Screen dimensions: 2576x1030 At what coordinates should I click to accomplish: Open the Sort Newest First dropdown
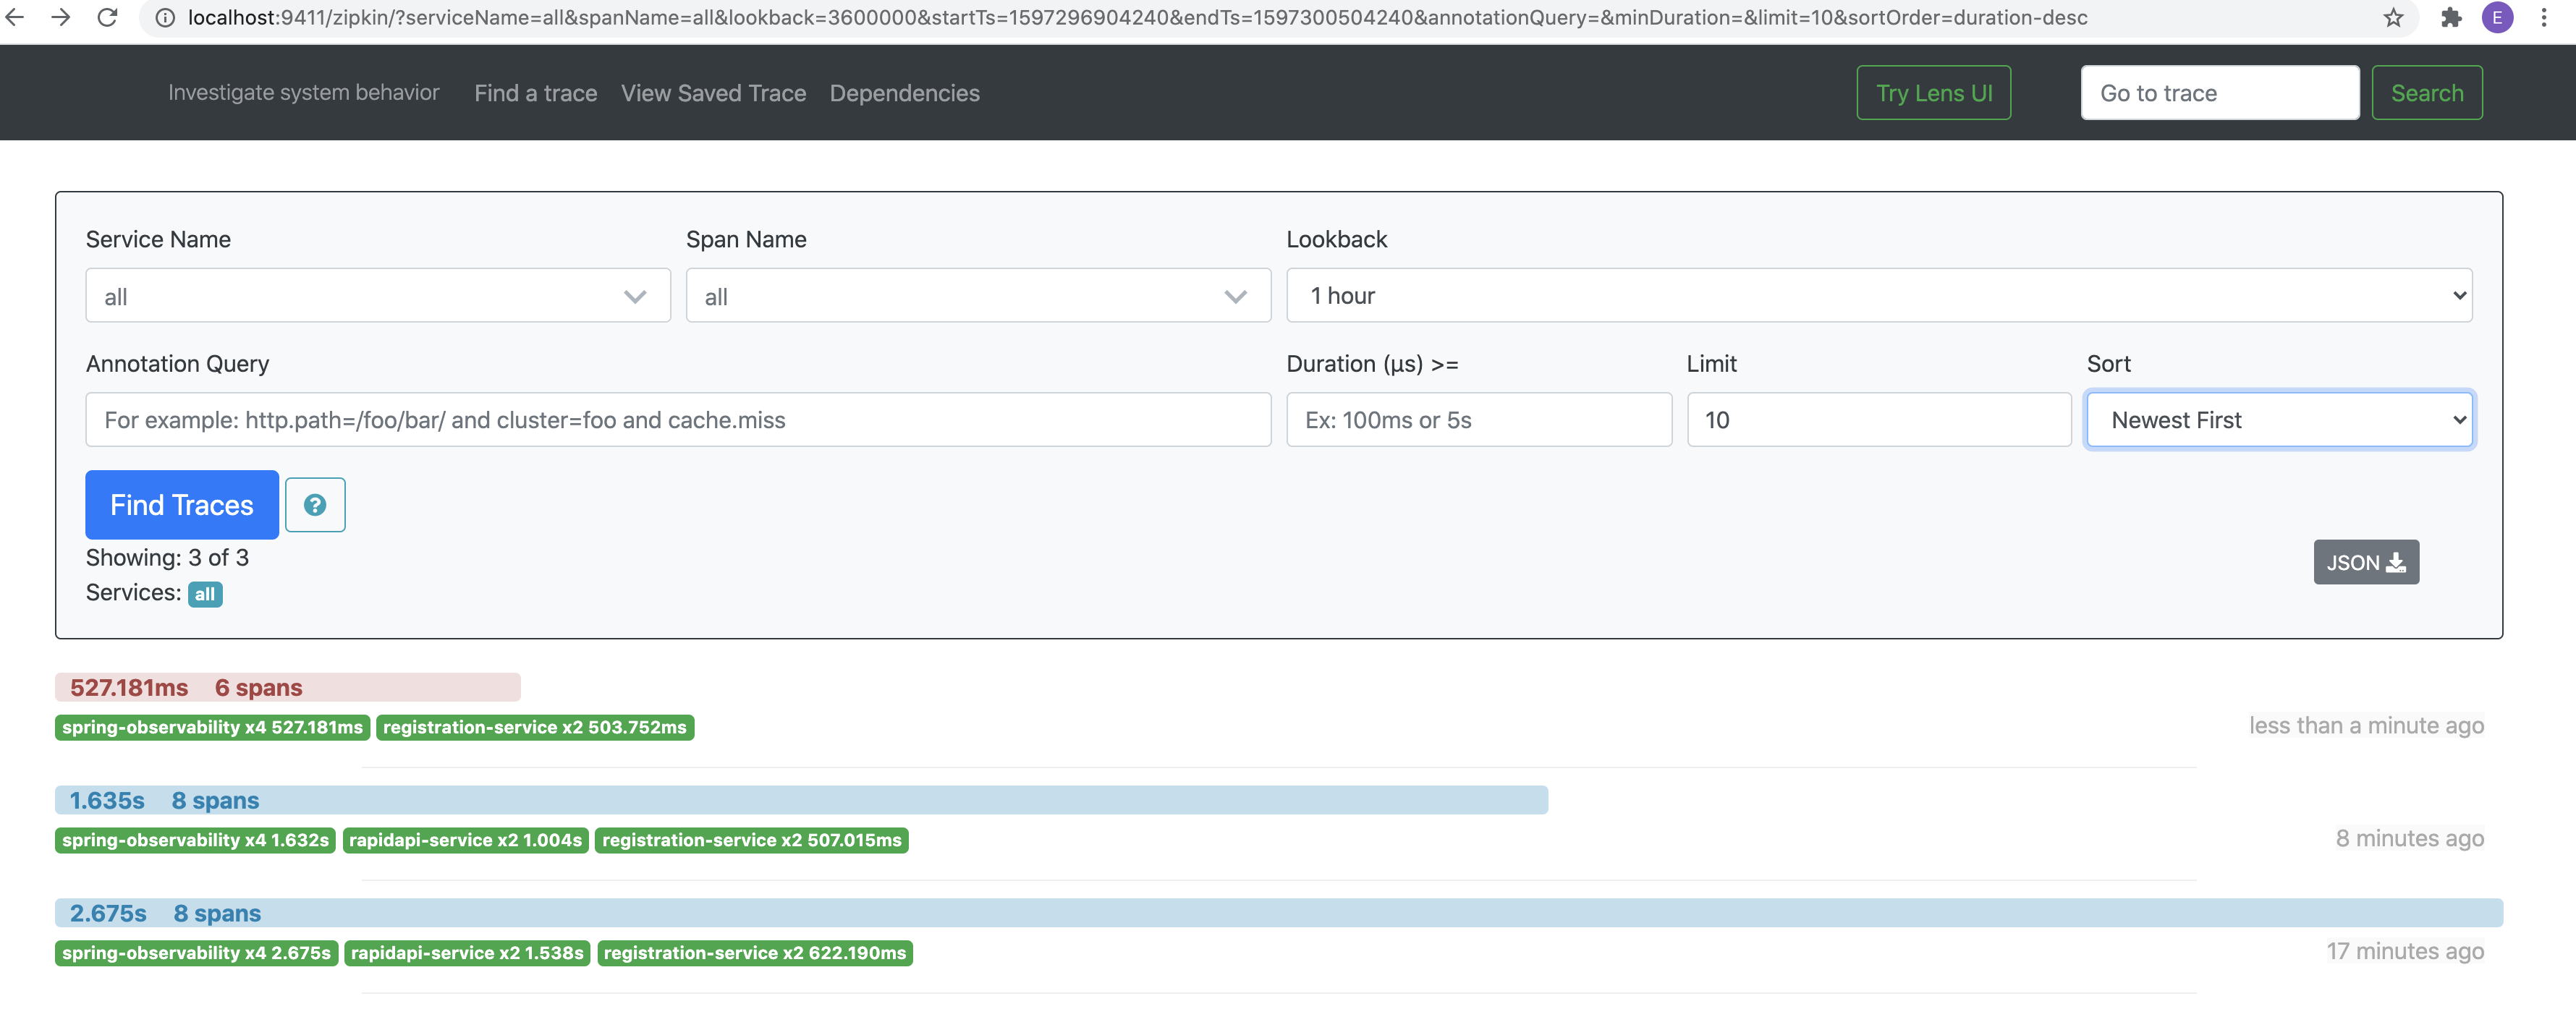pyautogui.click(x=2278, y=420)
